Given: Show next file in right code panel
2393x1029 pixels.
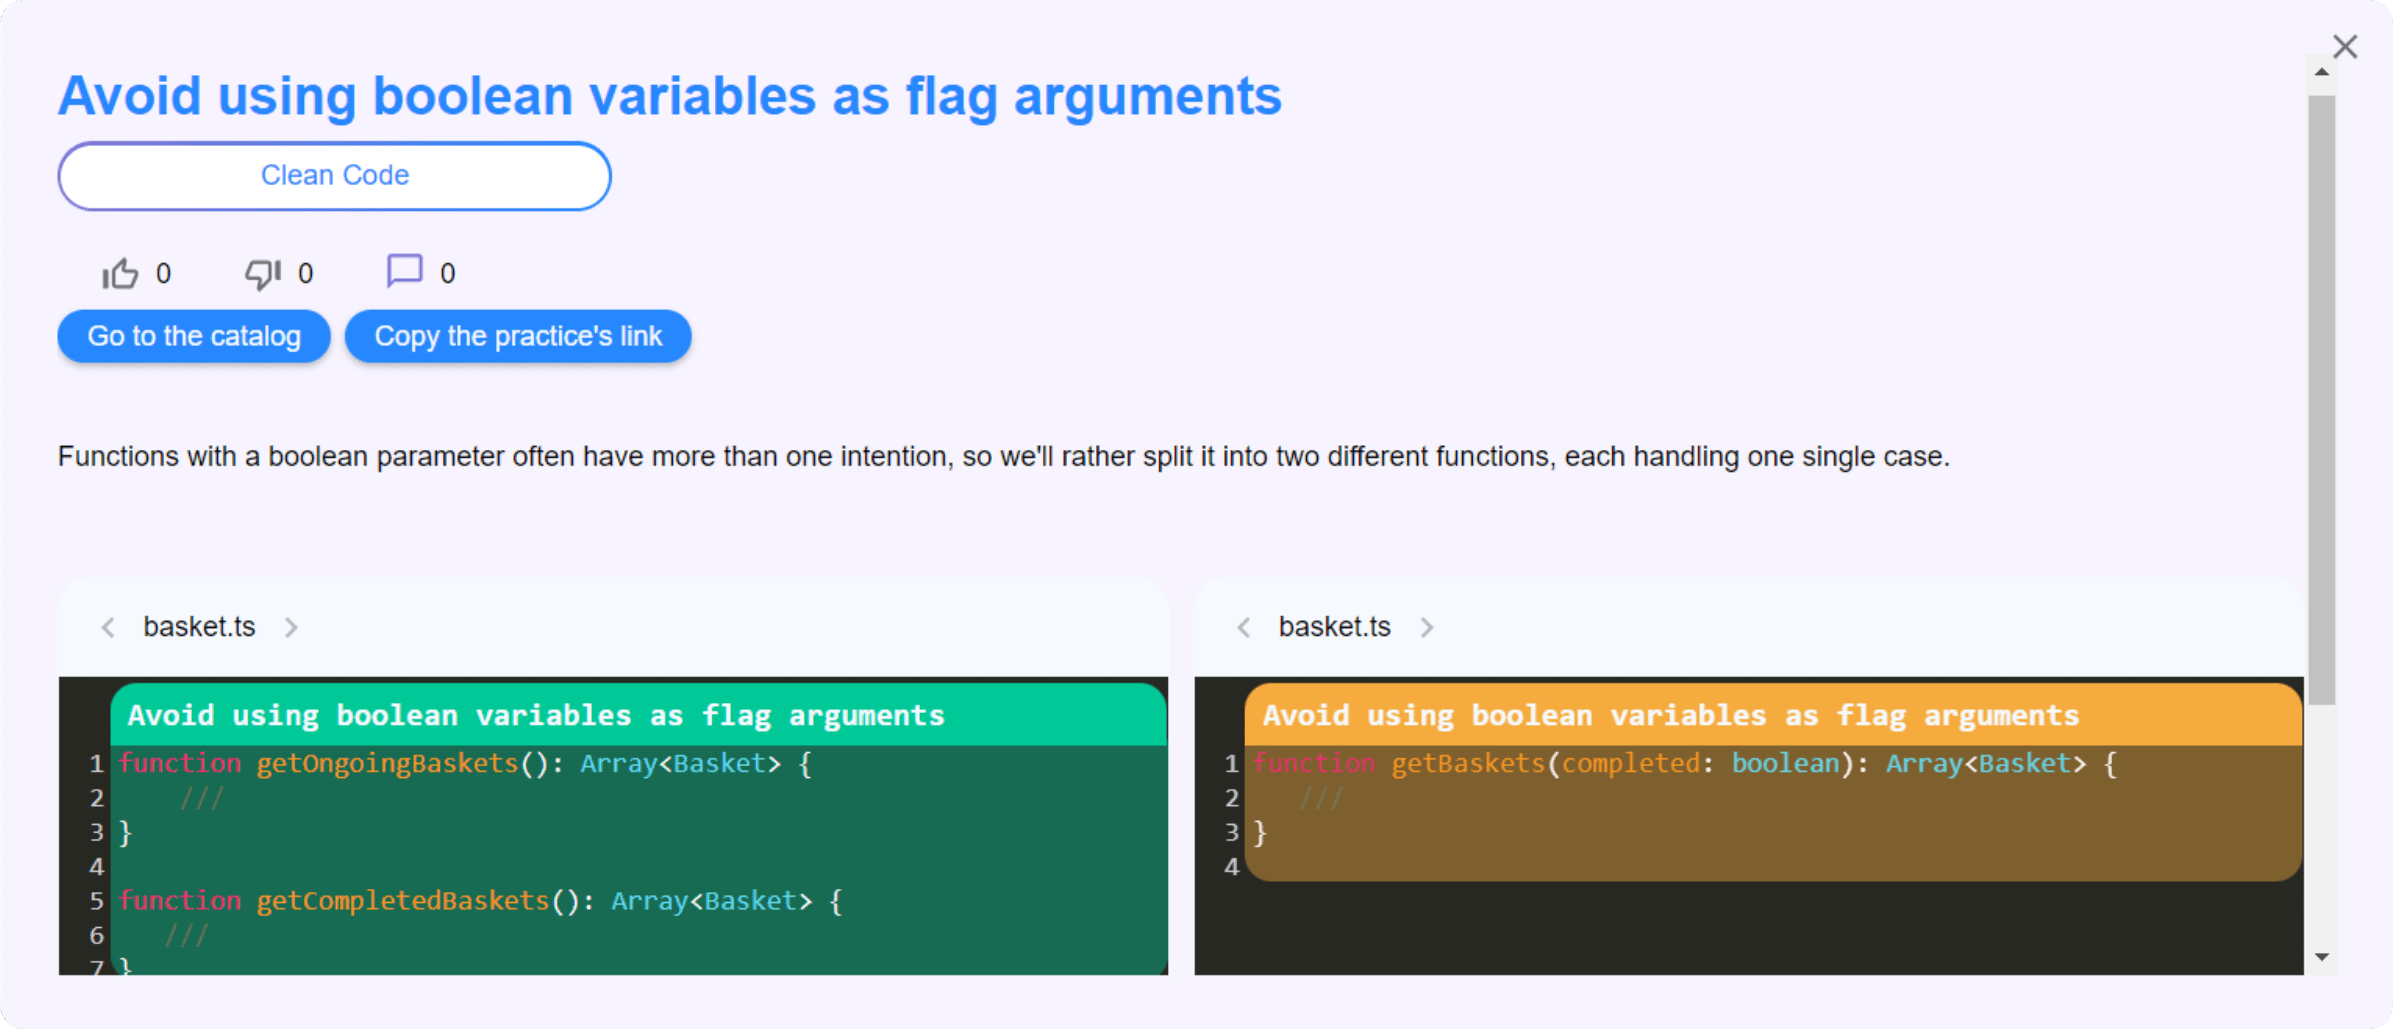Looking at the screenshot, I should (1427, 627).
